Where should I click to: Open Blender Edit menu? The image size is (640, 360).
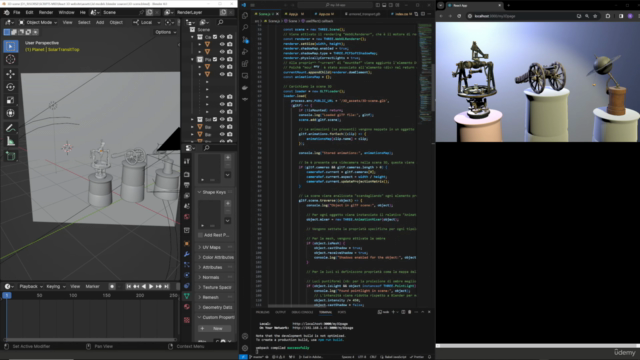point(29,13)
